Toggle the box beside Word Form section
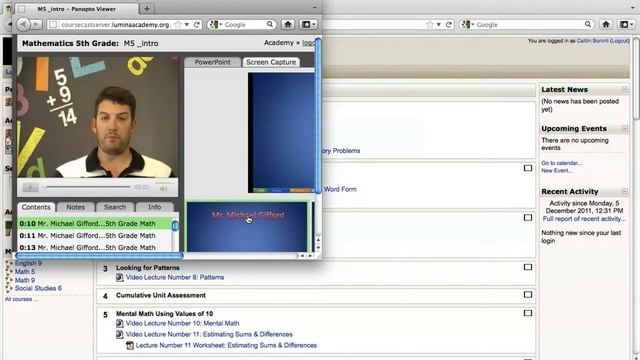Viewport: 640px width, 360px height. point(528,168)
